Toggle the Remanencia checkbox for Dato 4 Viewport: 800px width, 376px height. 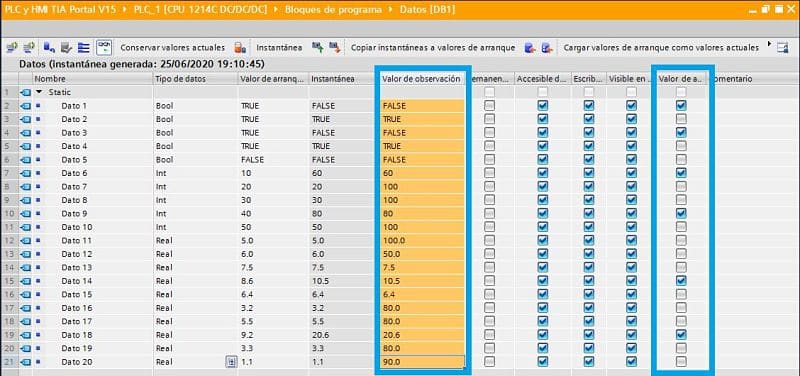tap(489, 146)
